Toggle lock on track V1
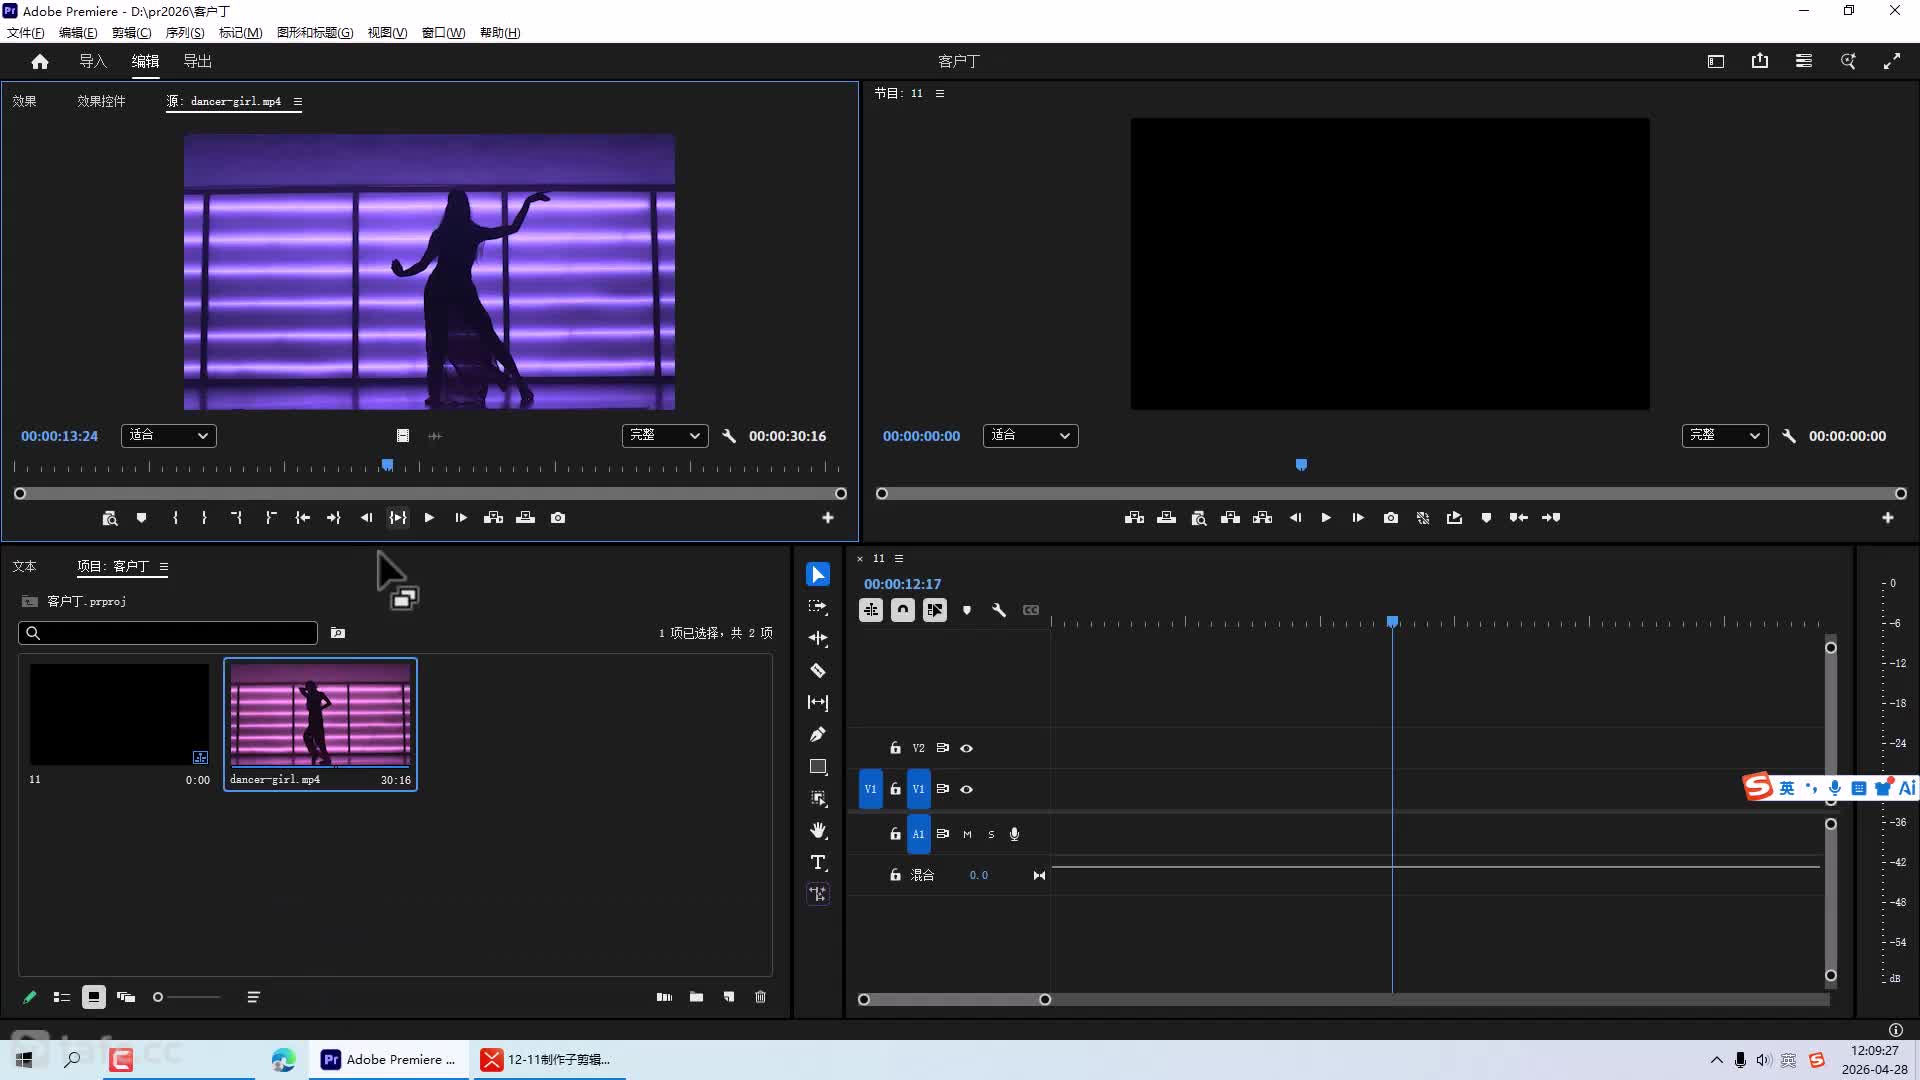Image resolution: width=1920 pixels, height=1080 pixels. pyautogui.click(x=895, y=789)
